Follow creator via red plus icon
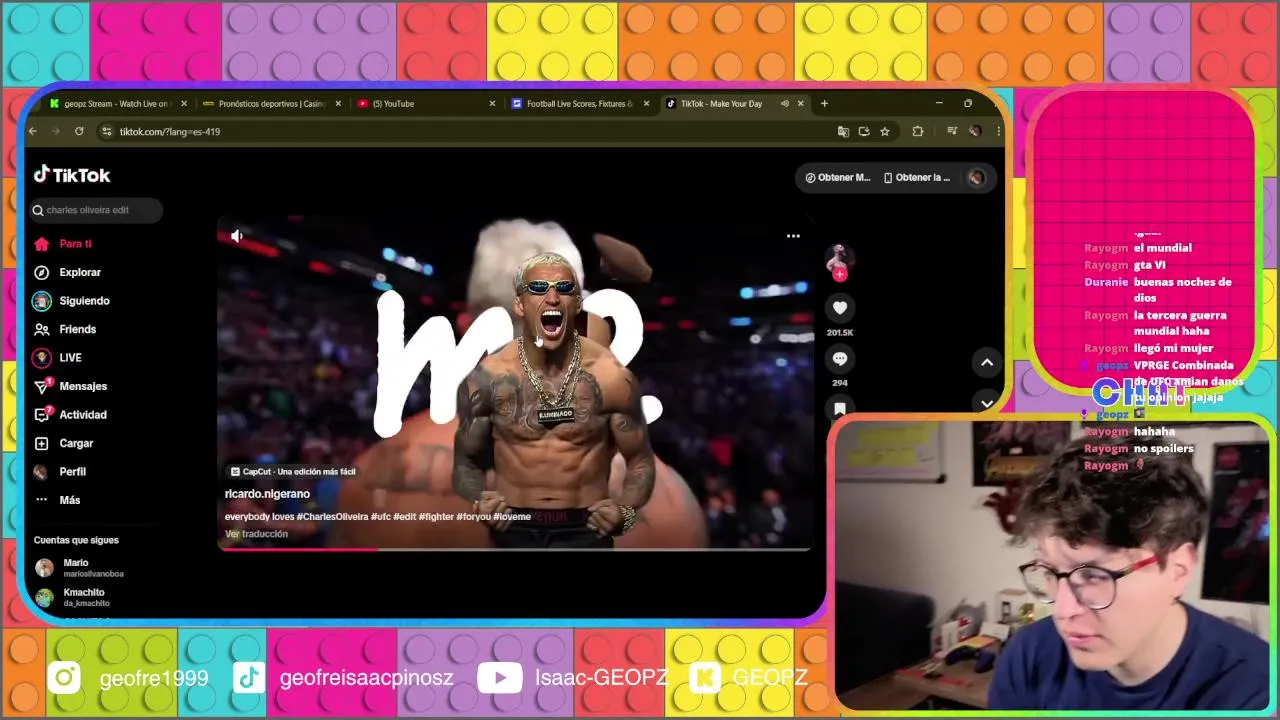The height and width of the screenshot is (720, 1280). [x=840, y=275]
